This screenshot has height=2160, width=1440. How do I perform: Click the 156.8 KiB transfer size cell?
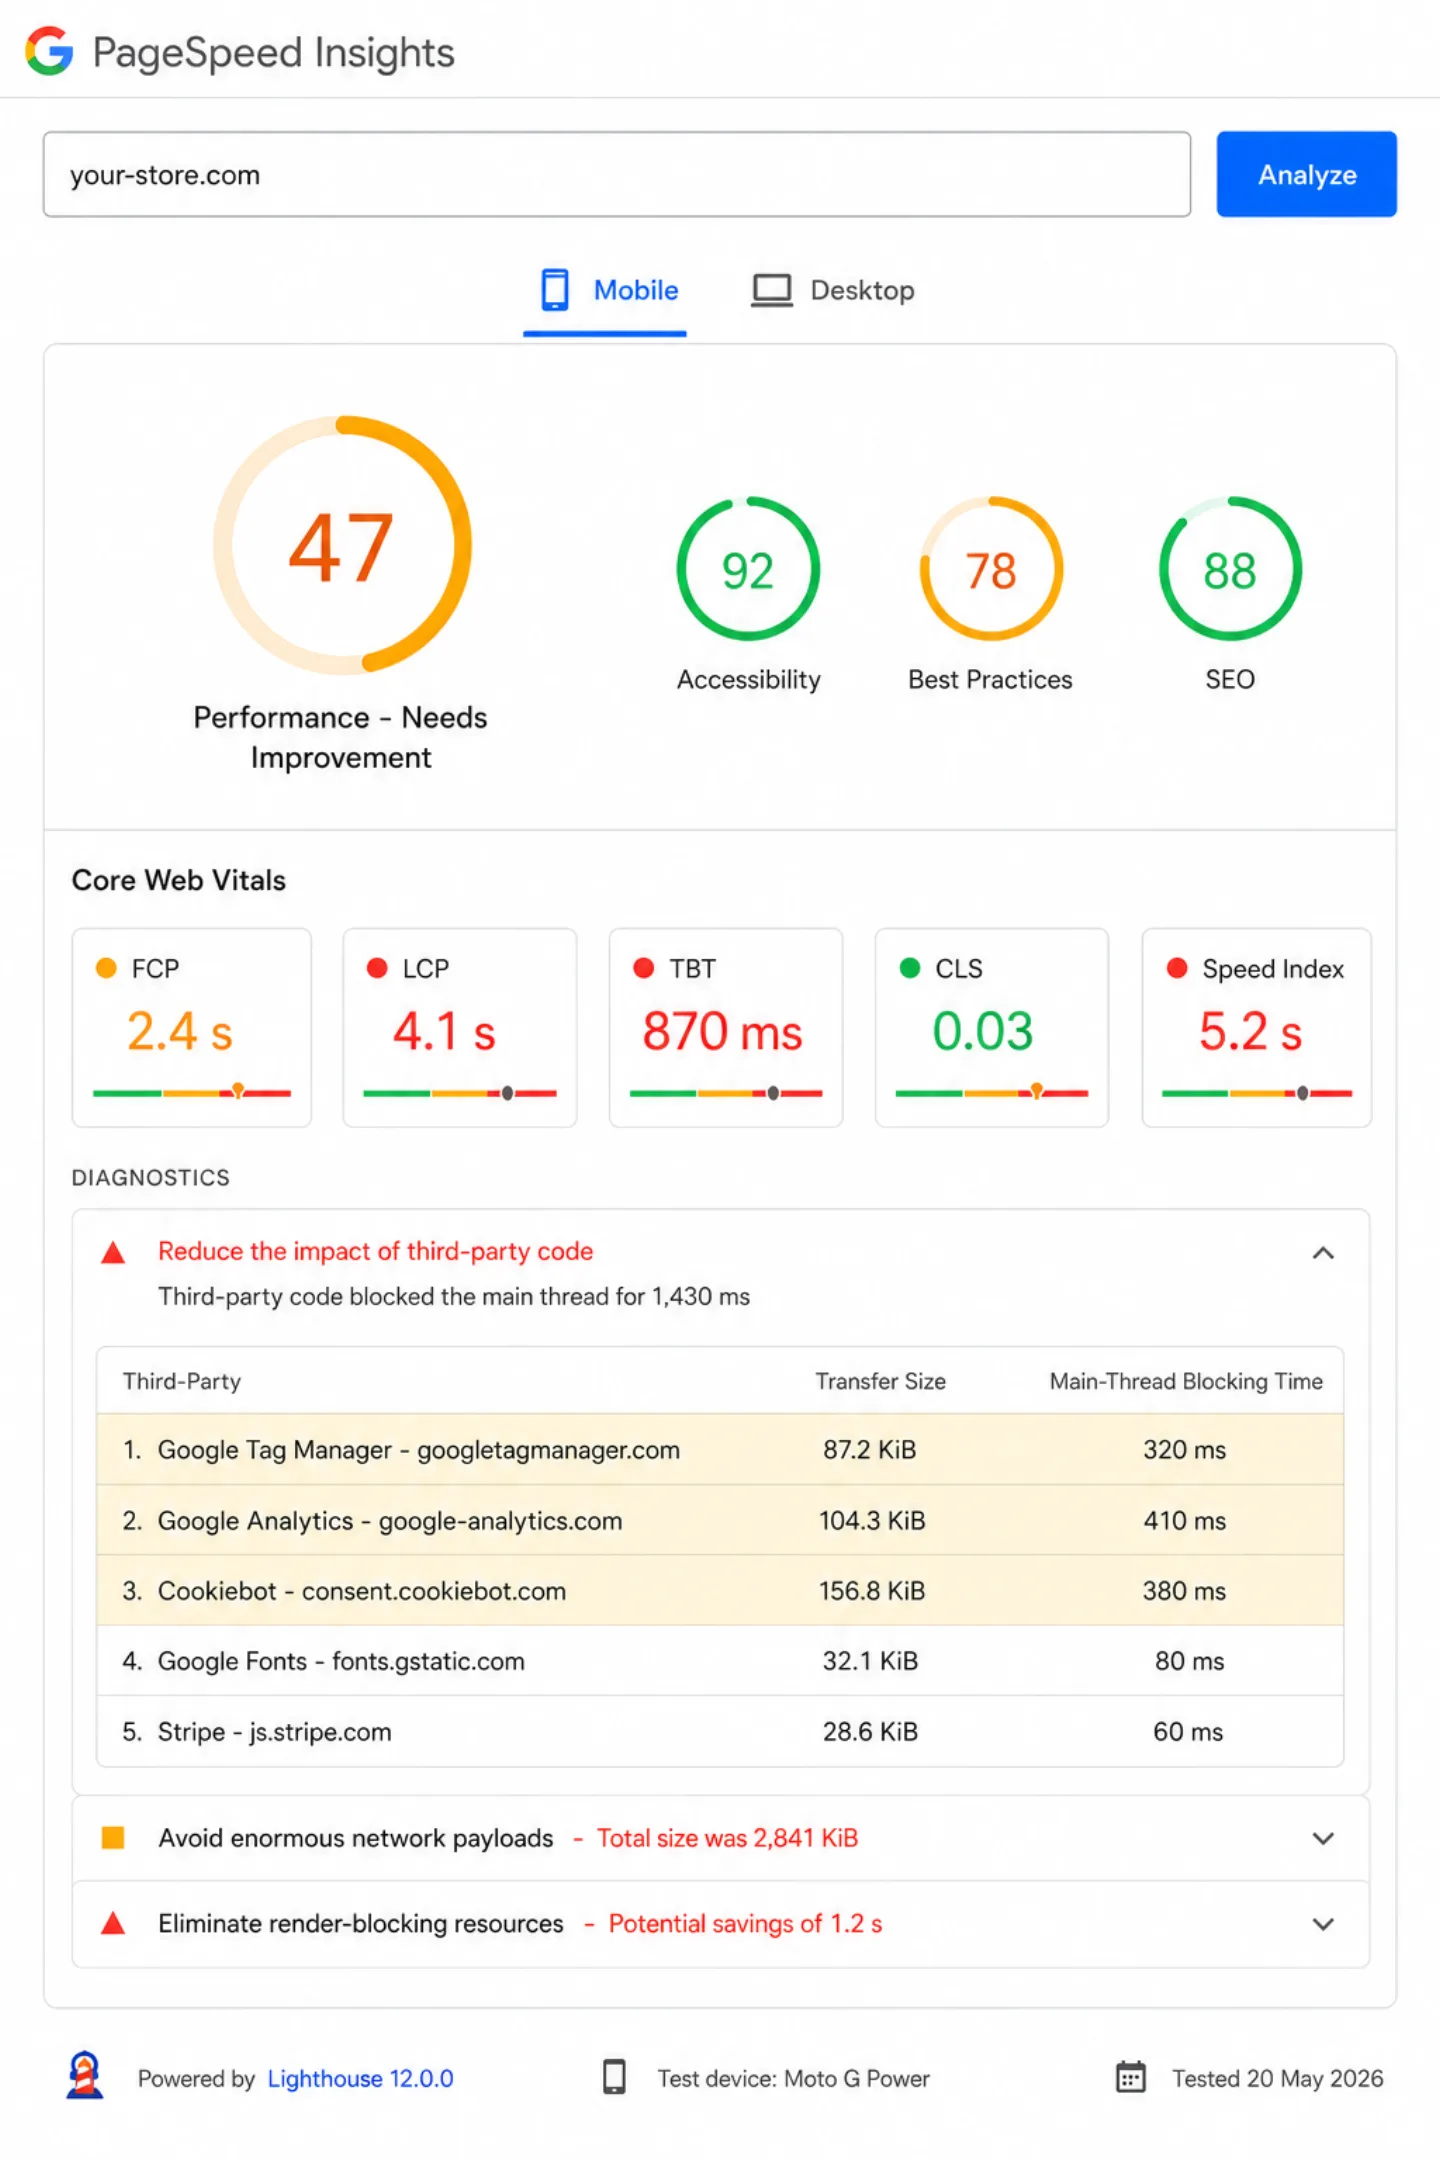point(872,1590)
